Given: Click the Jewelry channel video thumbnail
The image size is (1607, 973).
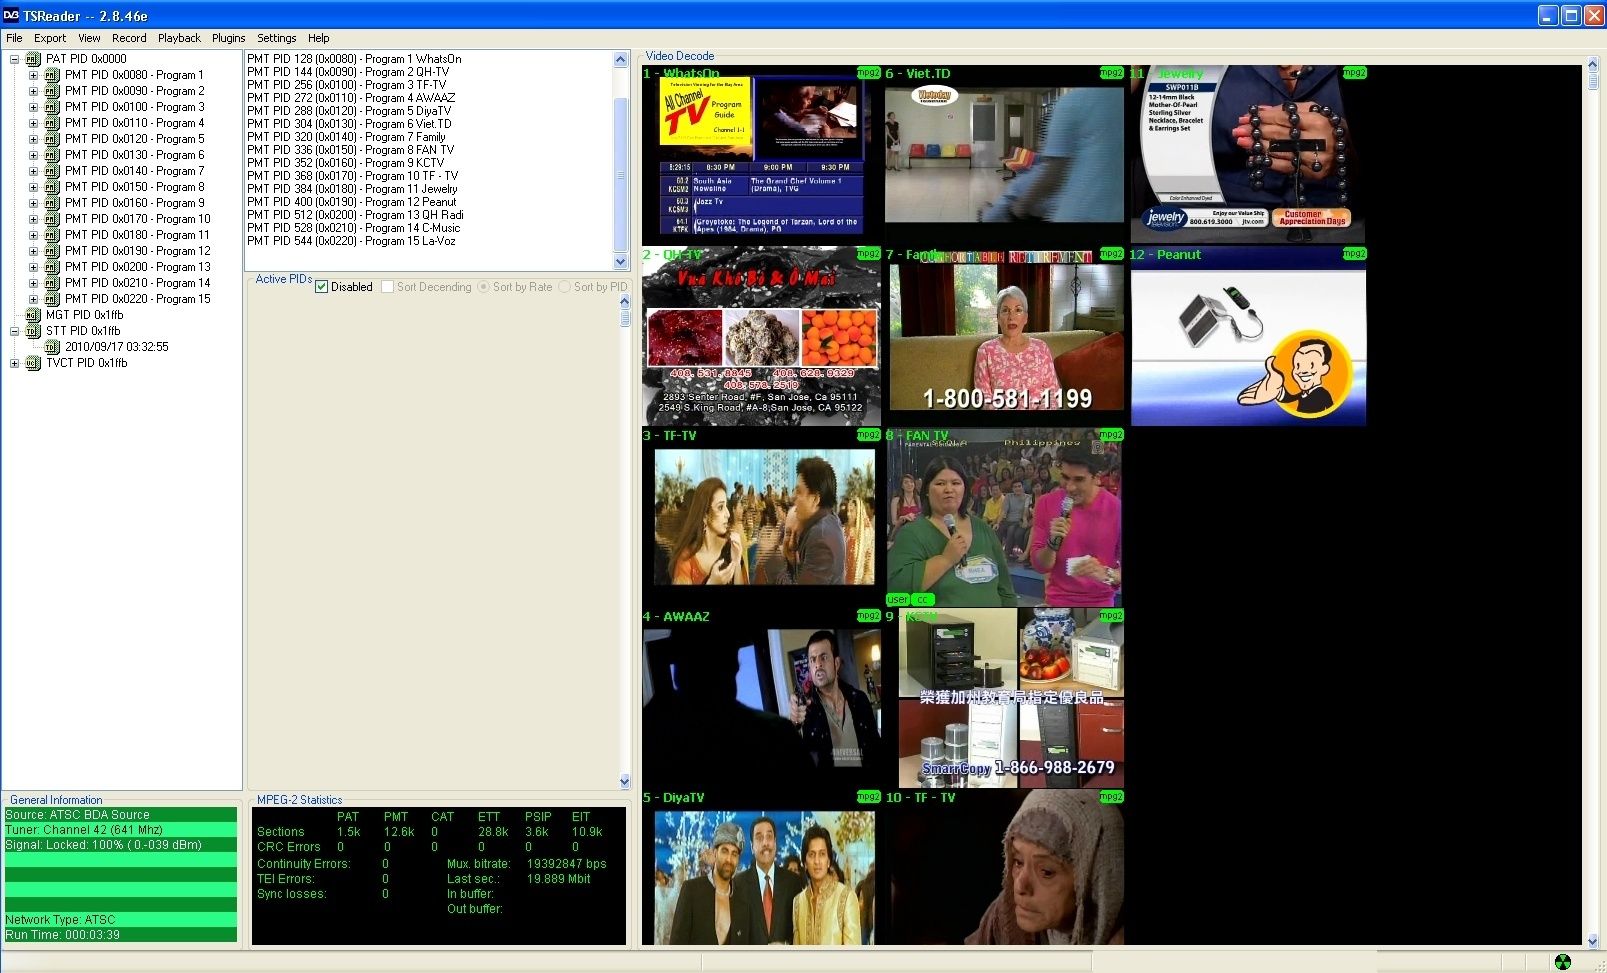Looking at the screenshot, I should (x=1248, y=155).
